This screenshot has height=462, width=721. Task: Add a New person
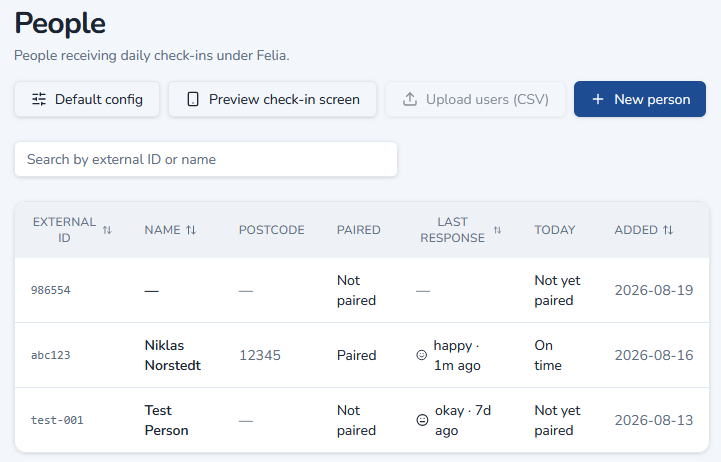[x=640, y=99]
